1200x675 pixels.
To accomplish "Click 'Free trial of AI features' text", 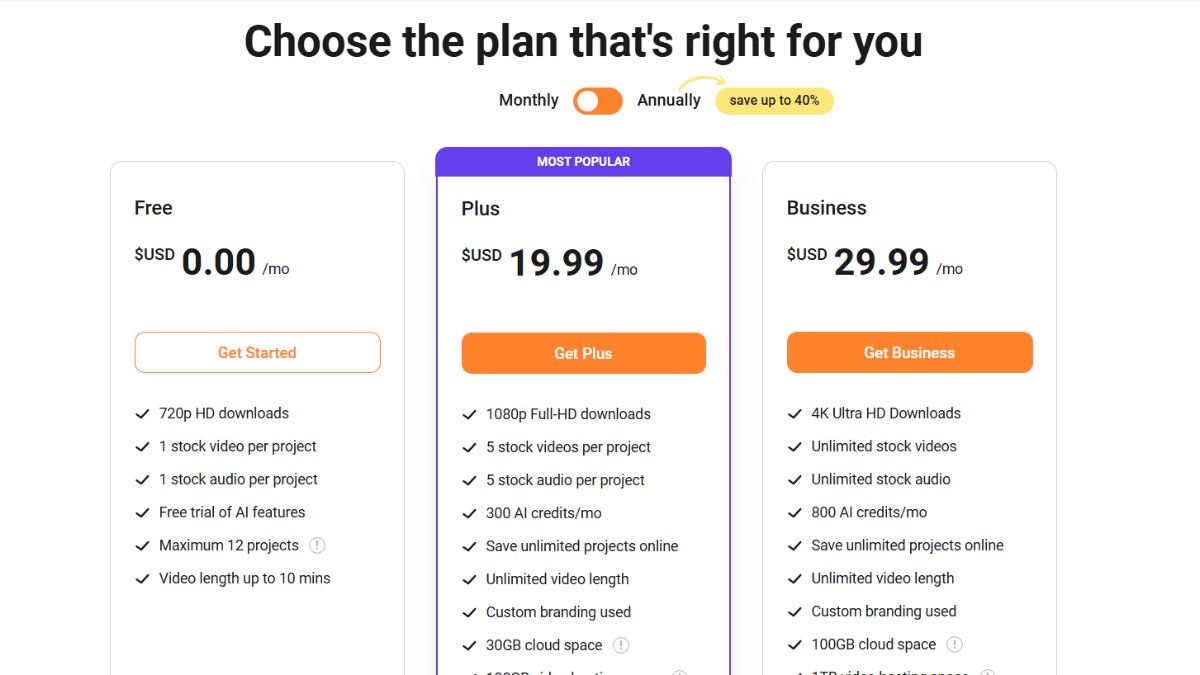I will tap(232, 512).
